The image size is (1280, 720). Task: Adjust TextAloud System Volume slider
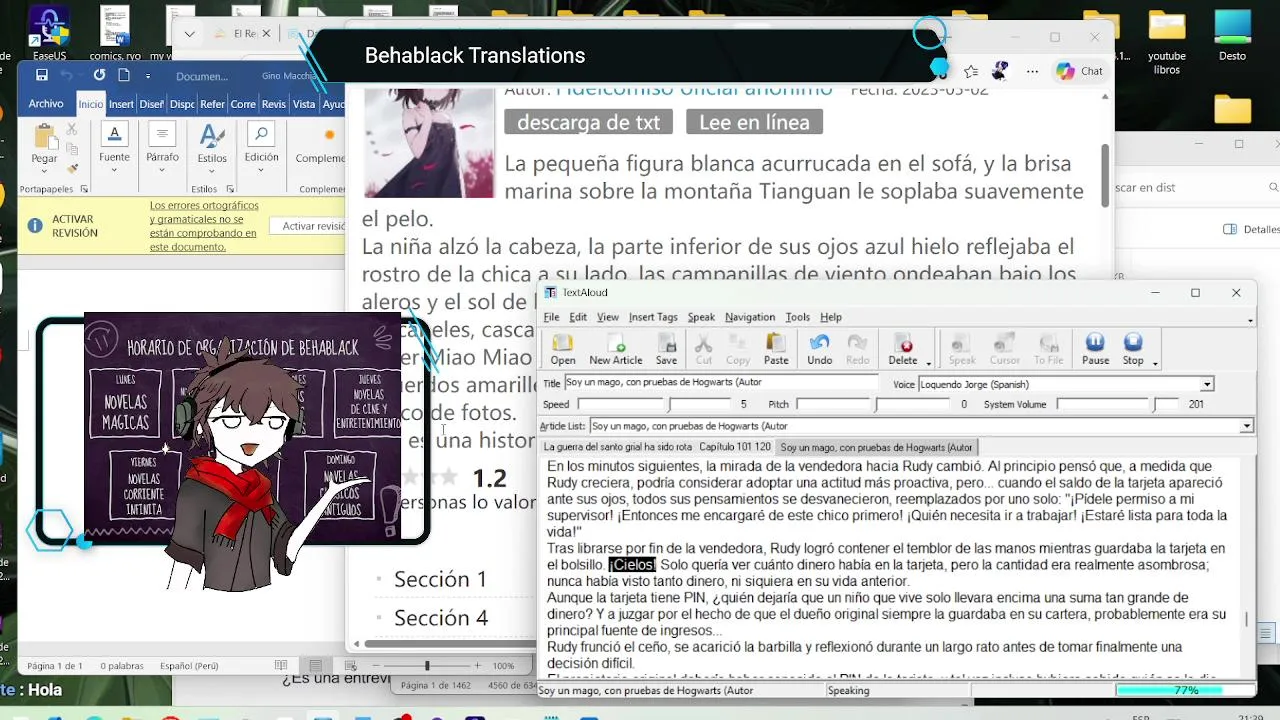pyautogui.click(x=1117, y=404)
